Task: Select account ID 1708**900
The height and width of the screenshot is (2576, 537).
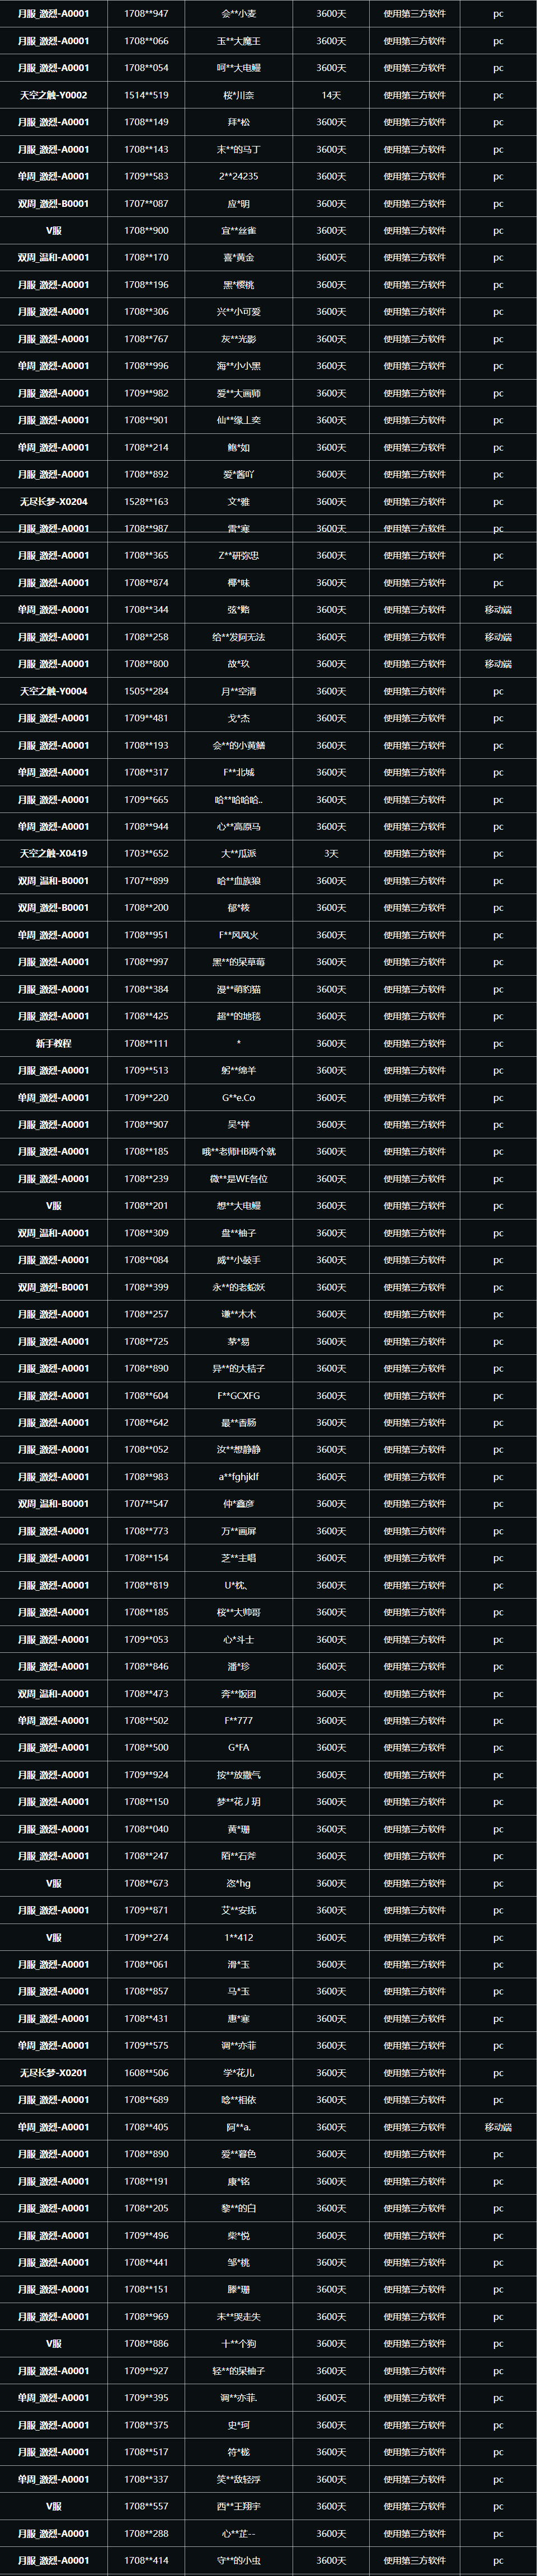Action: click(x=146, y=230)
